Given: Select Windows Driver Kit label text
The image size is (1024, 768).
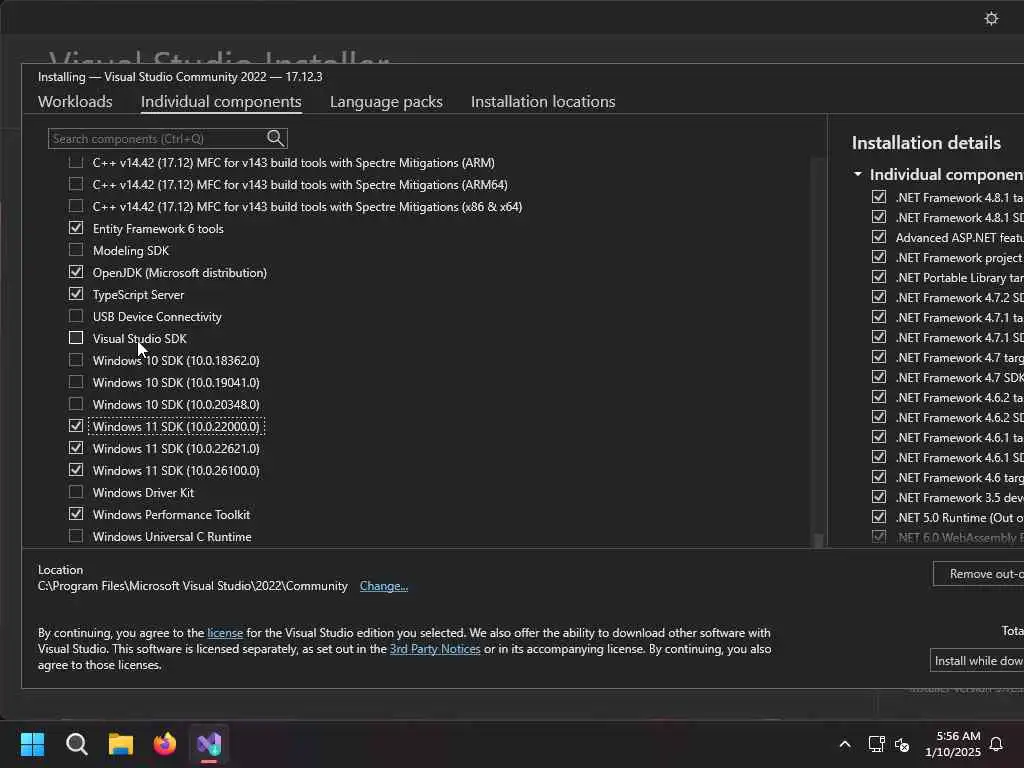Looking at the screenshot, I should [143, 492].
